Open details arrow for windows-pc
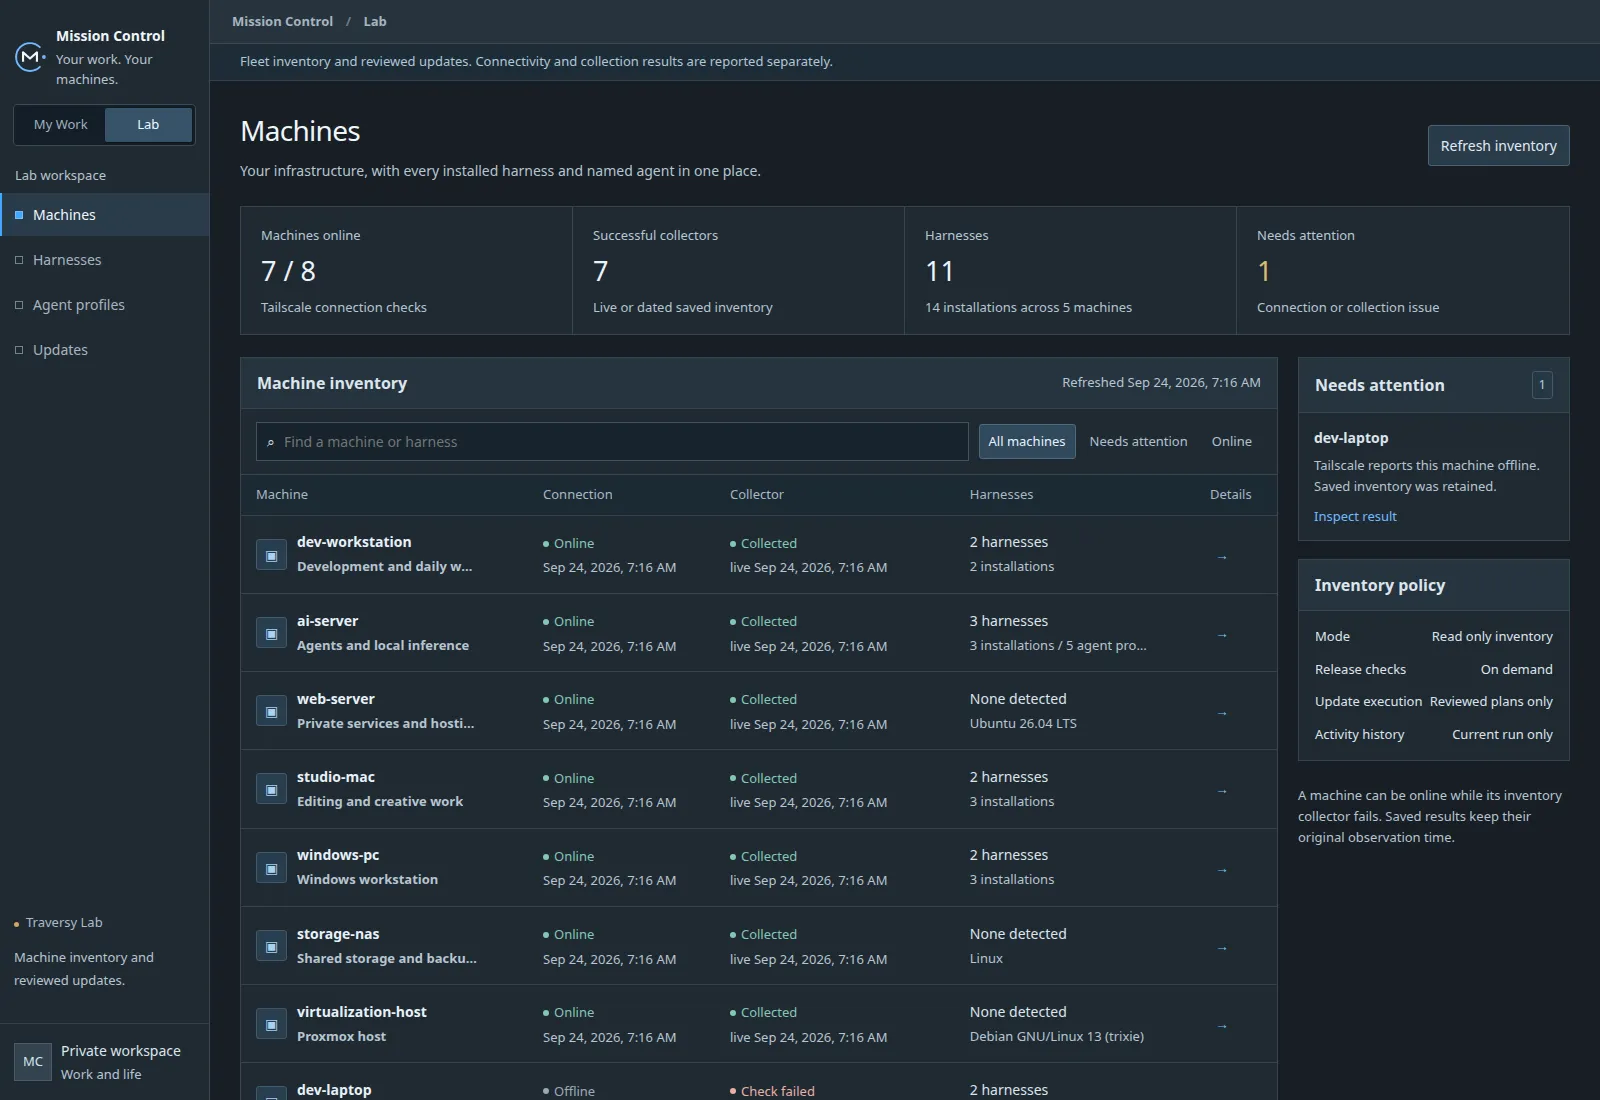 [x=1222, y=870]
